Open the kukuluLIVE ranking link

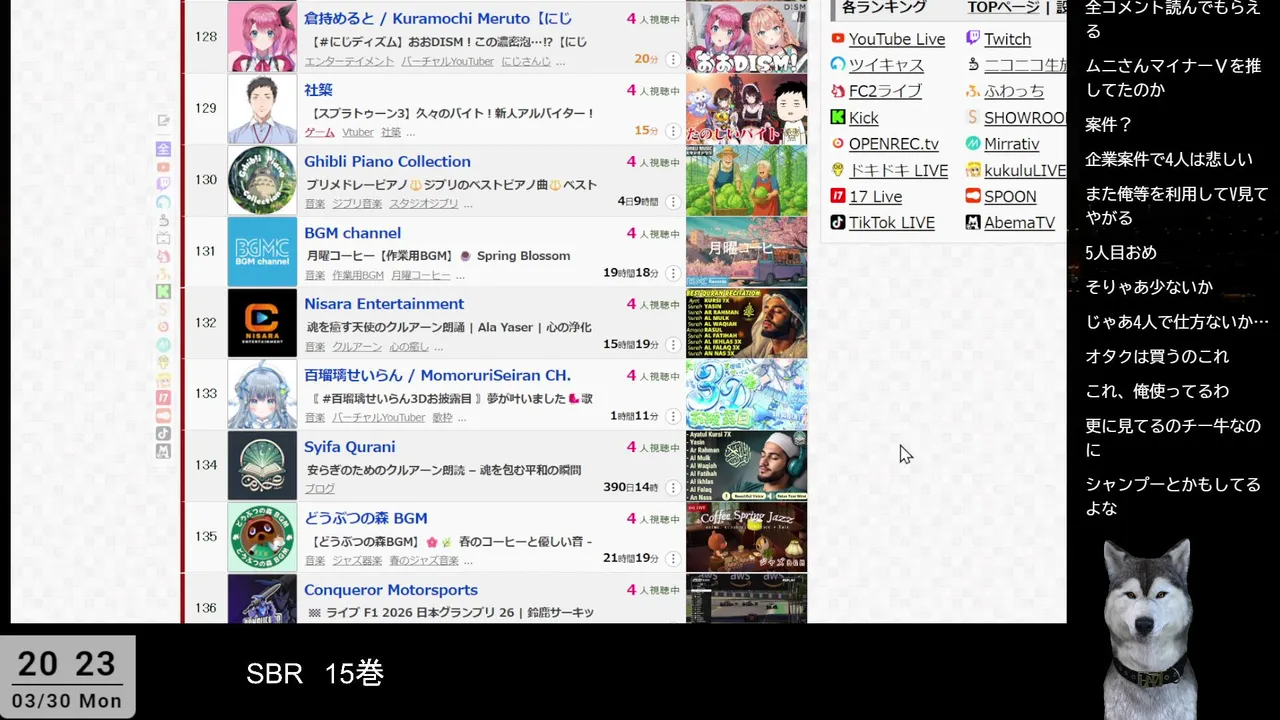(1025, 170)
